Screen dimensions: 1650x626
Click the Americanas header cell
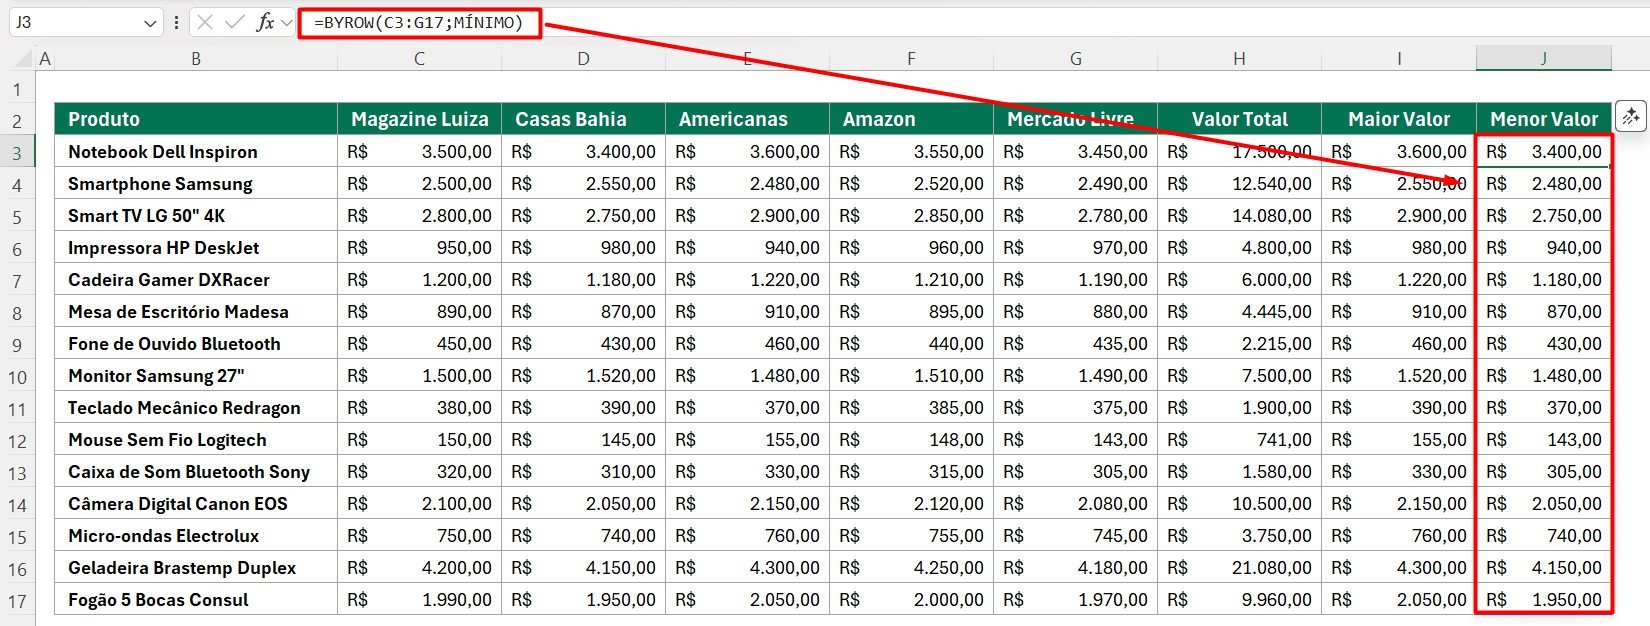pos(747,119)
